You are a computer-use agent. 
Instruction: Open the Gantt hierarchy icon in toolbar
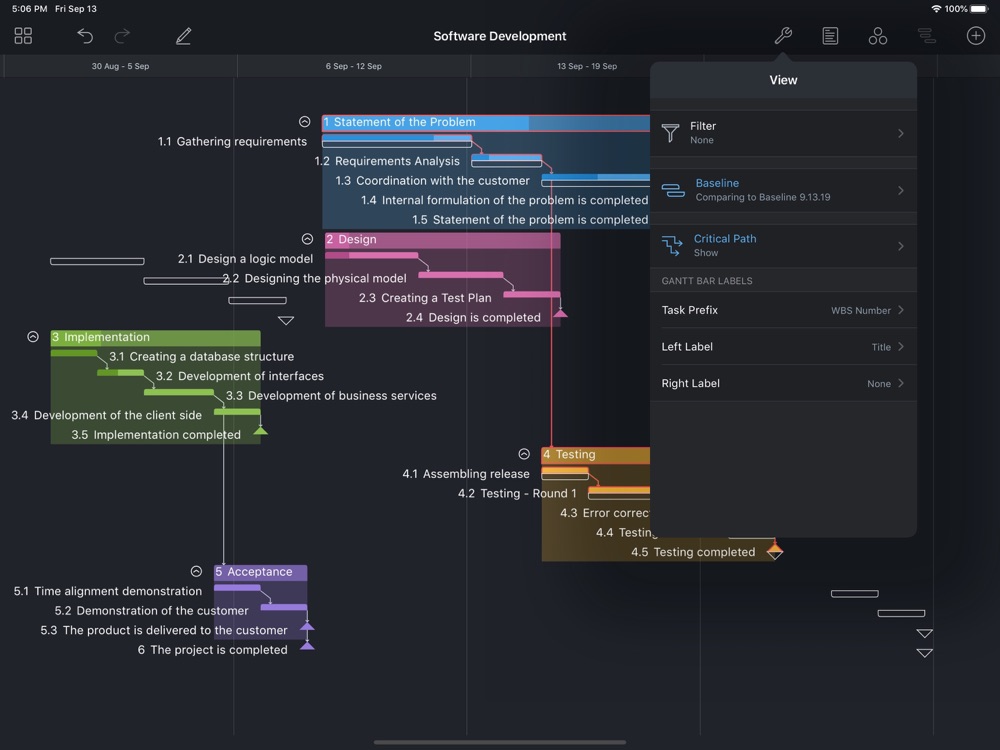[926, 36]
